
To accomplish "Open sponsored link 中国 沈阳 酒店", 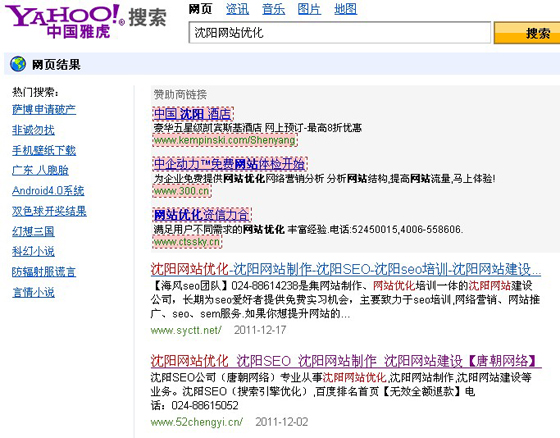I will click(193, 114).
